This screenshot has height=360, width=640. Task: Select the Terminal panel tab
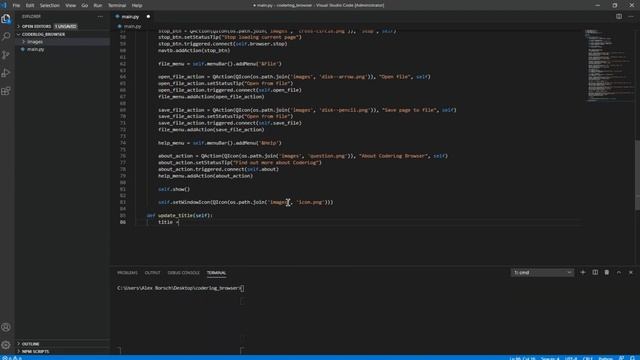point(216,273)
